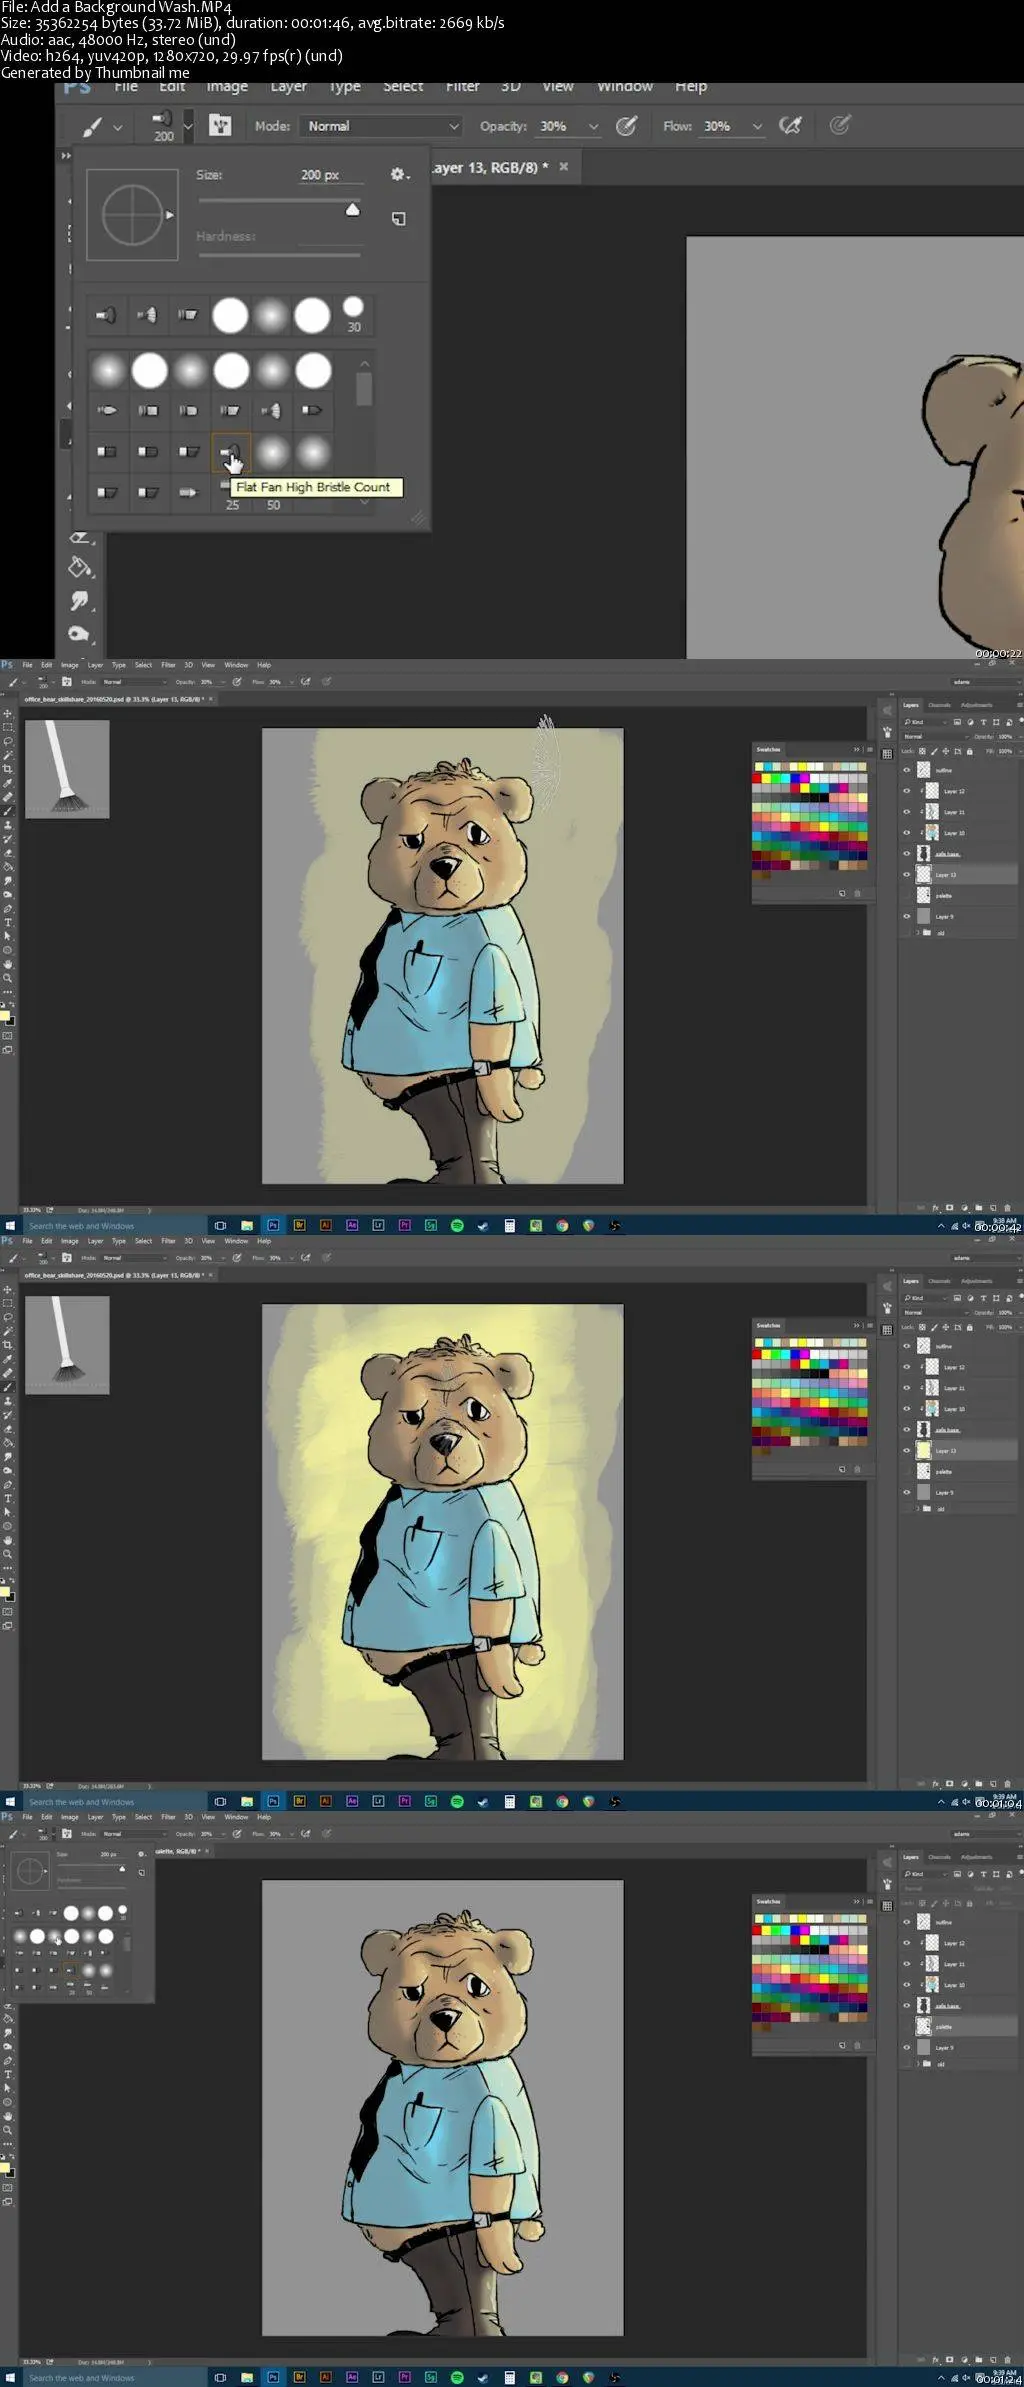Open Chrome taskbar icon in 00:00:42 frame
The height and width of the screenshot is (2387, 1024).
click(x=562, y=1226)
